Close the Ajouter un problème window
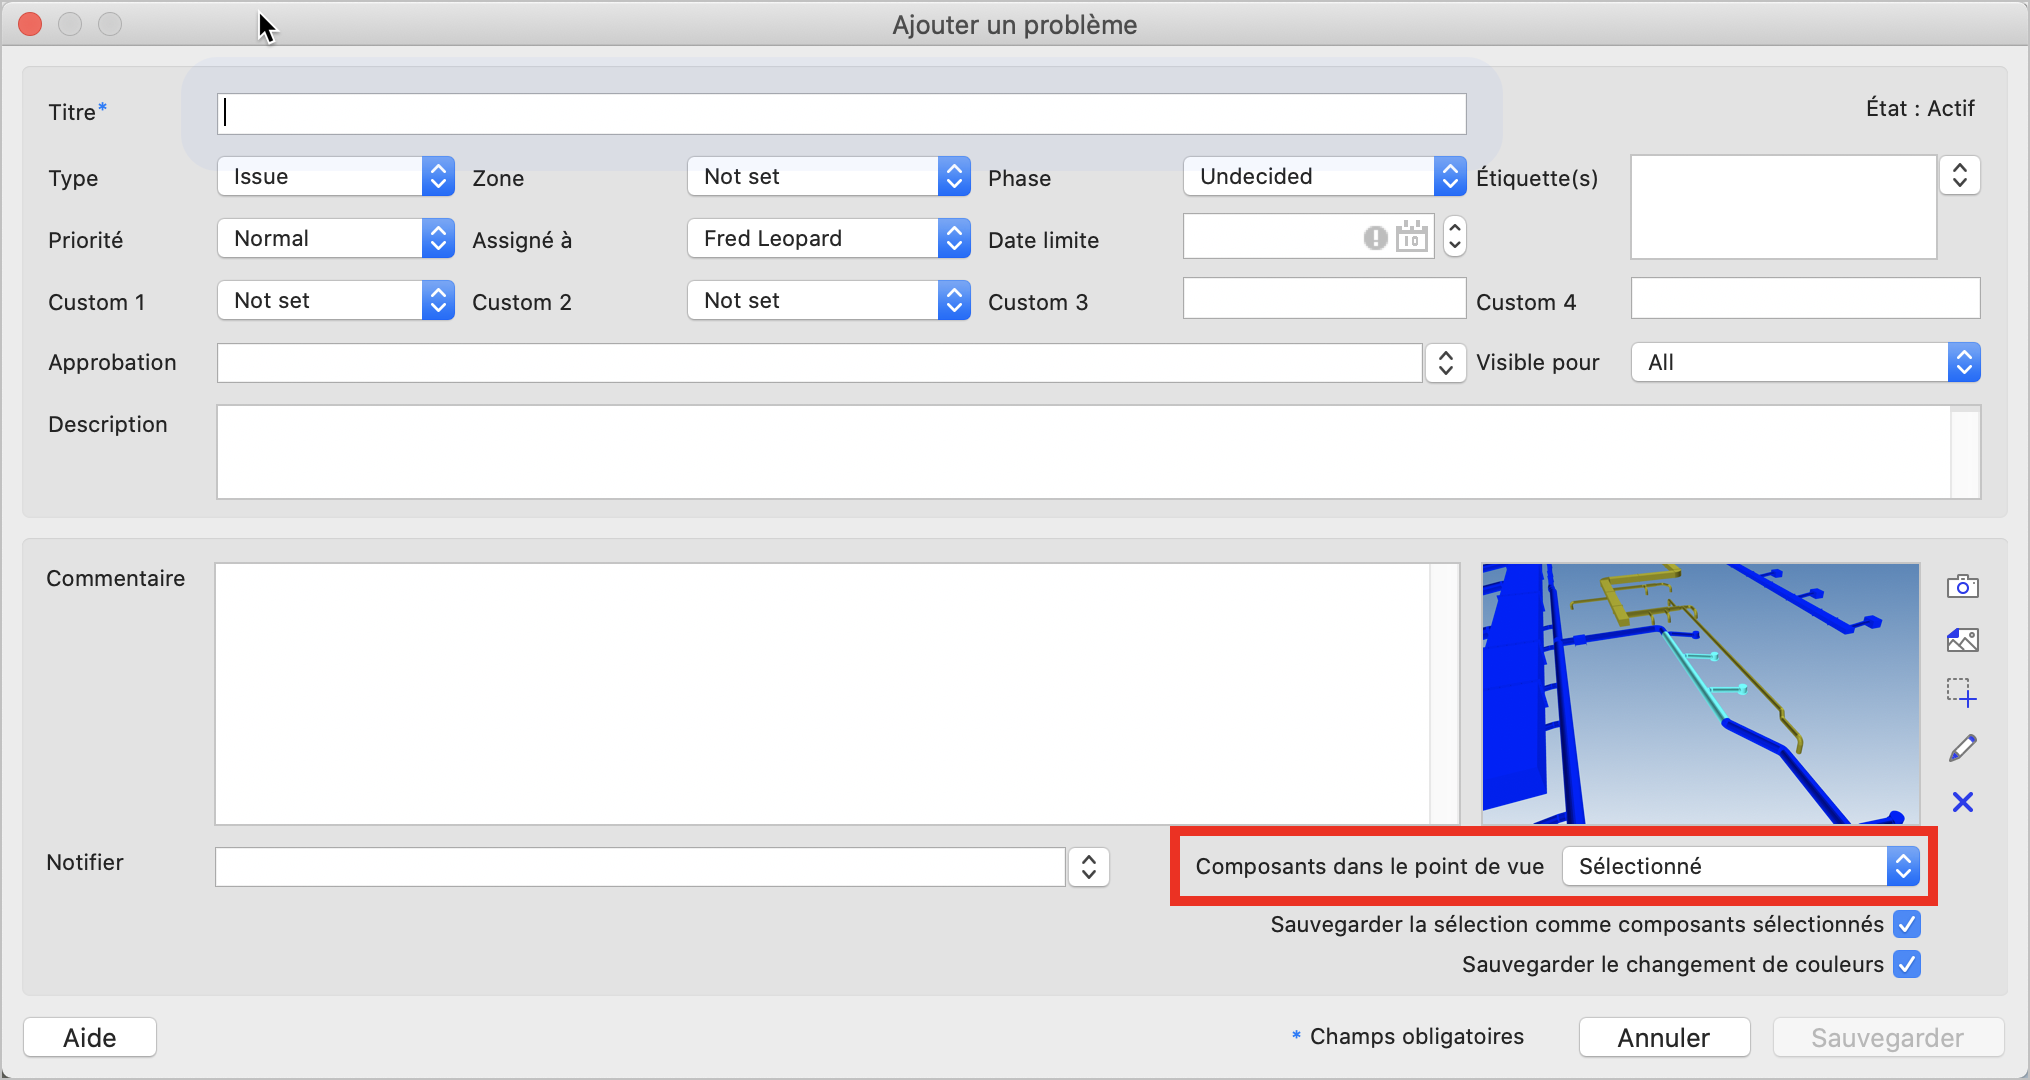Image resolution: width=2030 pixels, height=1080 pixels. (30, 24)
